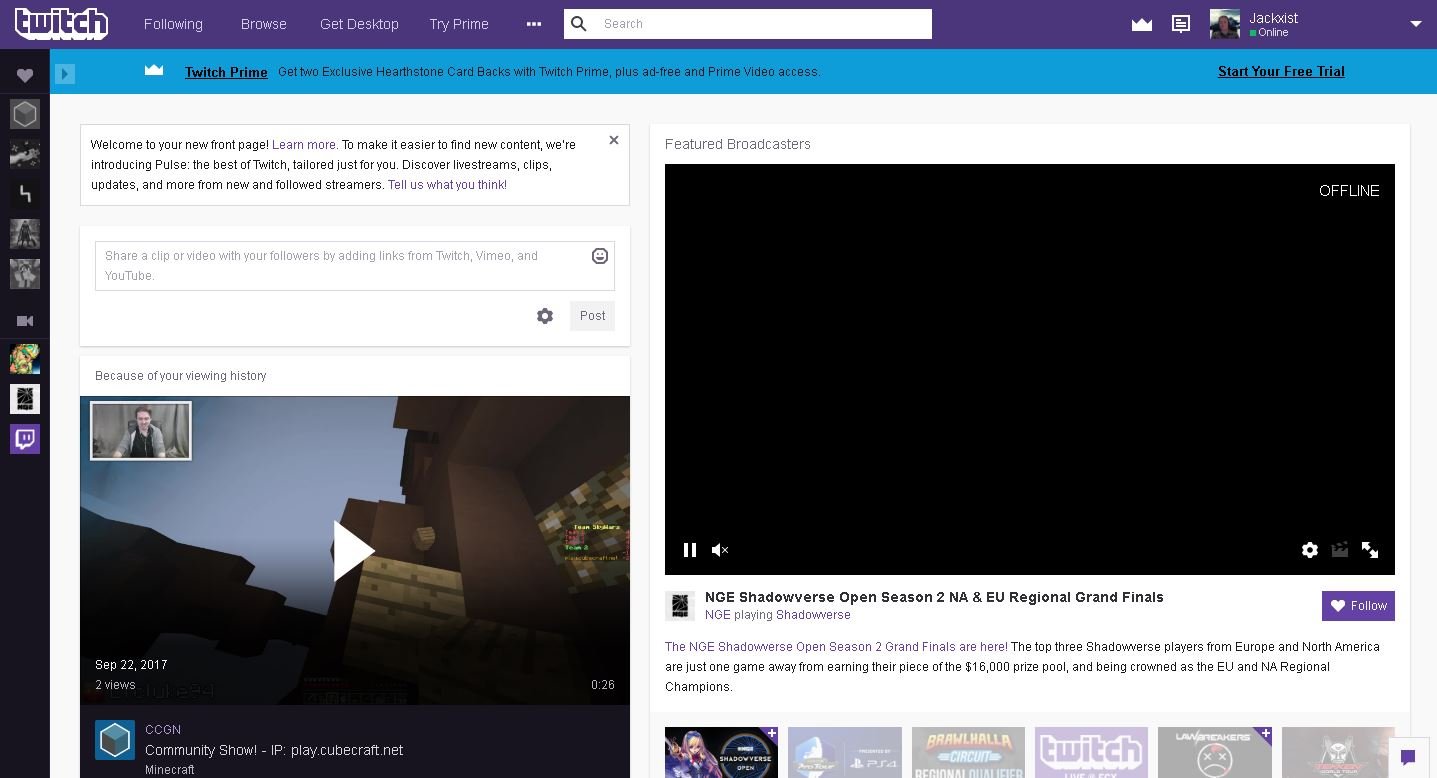
Task: Open the zigzag logo channel in sidebar
Action: tap(25, 194)
